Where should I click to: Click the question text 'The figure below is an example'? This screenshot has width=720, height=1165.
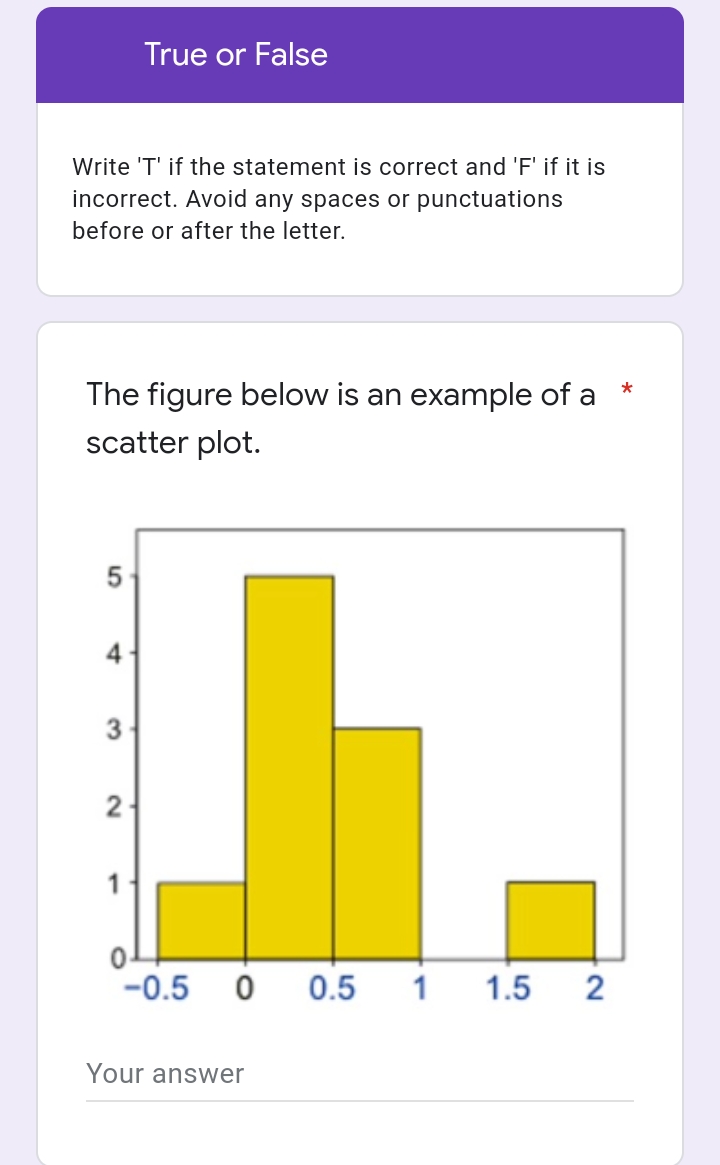click(x=340, y=394)
